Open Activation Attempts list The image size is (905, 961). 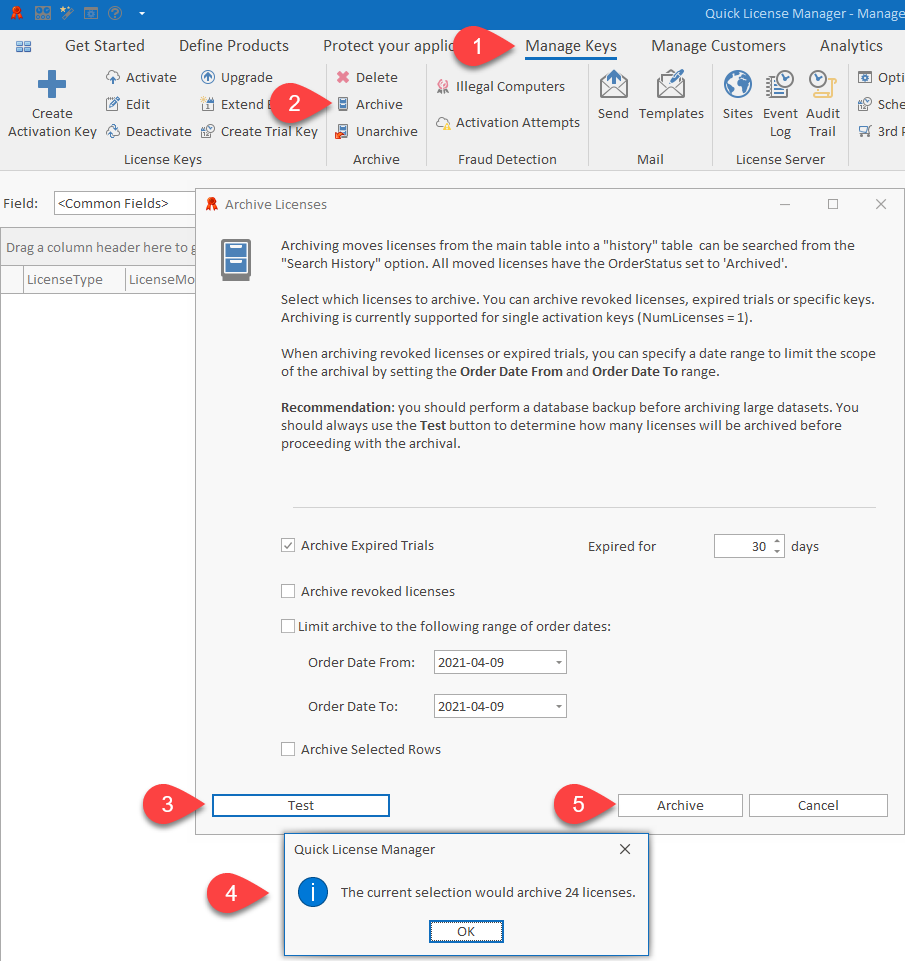tap(507, 123)
